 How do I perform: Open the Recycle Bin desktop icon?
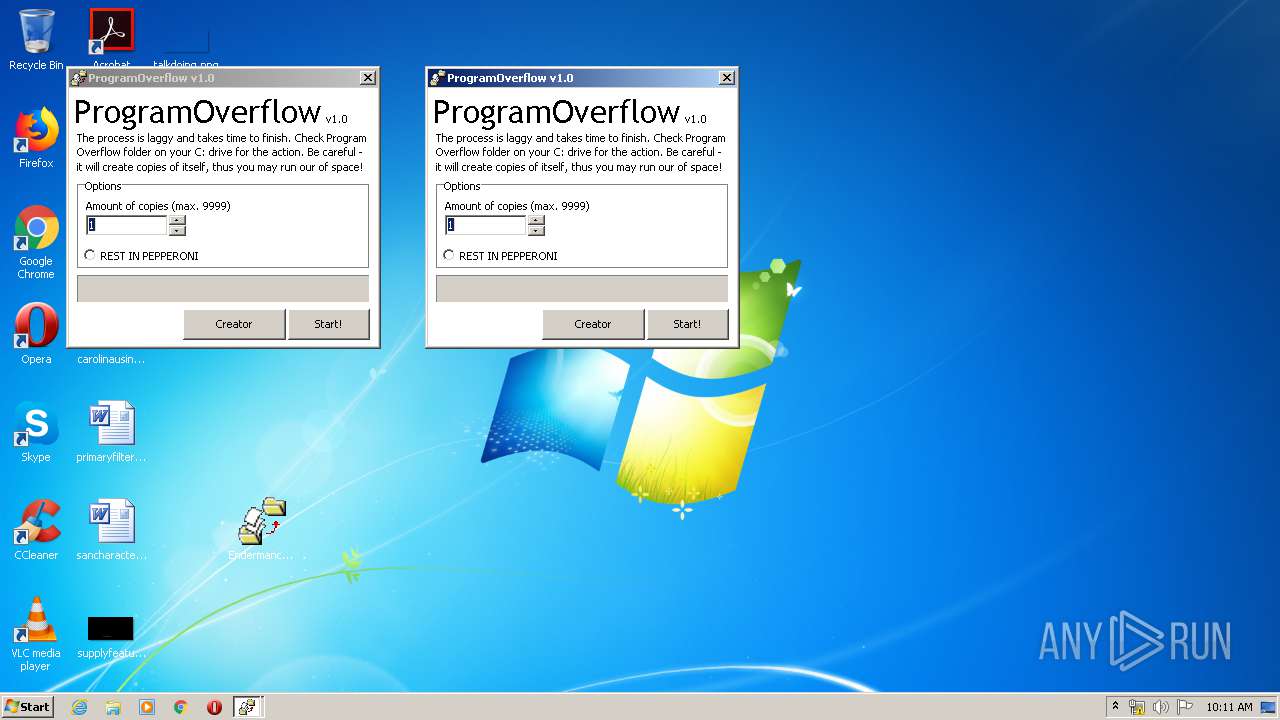tap(36, 40)
